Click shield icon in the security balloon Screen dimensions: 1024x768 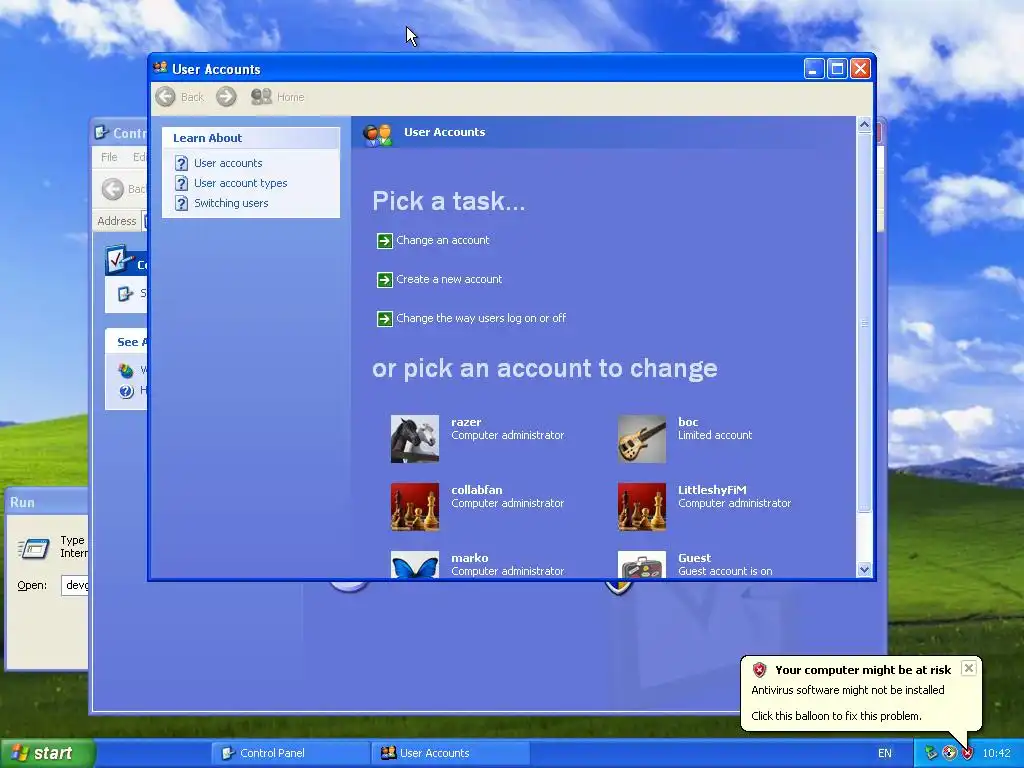click(759, 669)
